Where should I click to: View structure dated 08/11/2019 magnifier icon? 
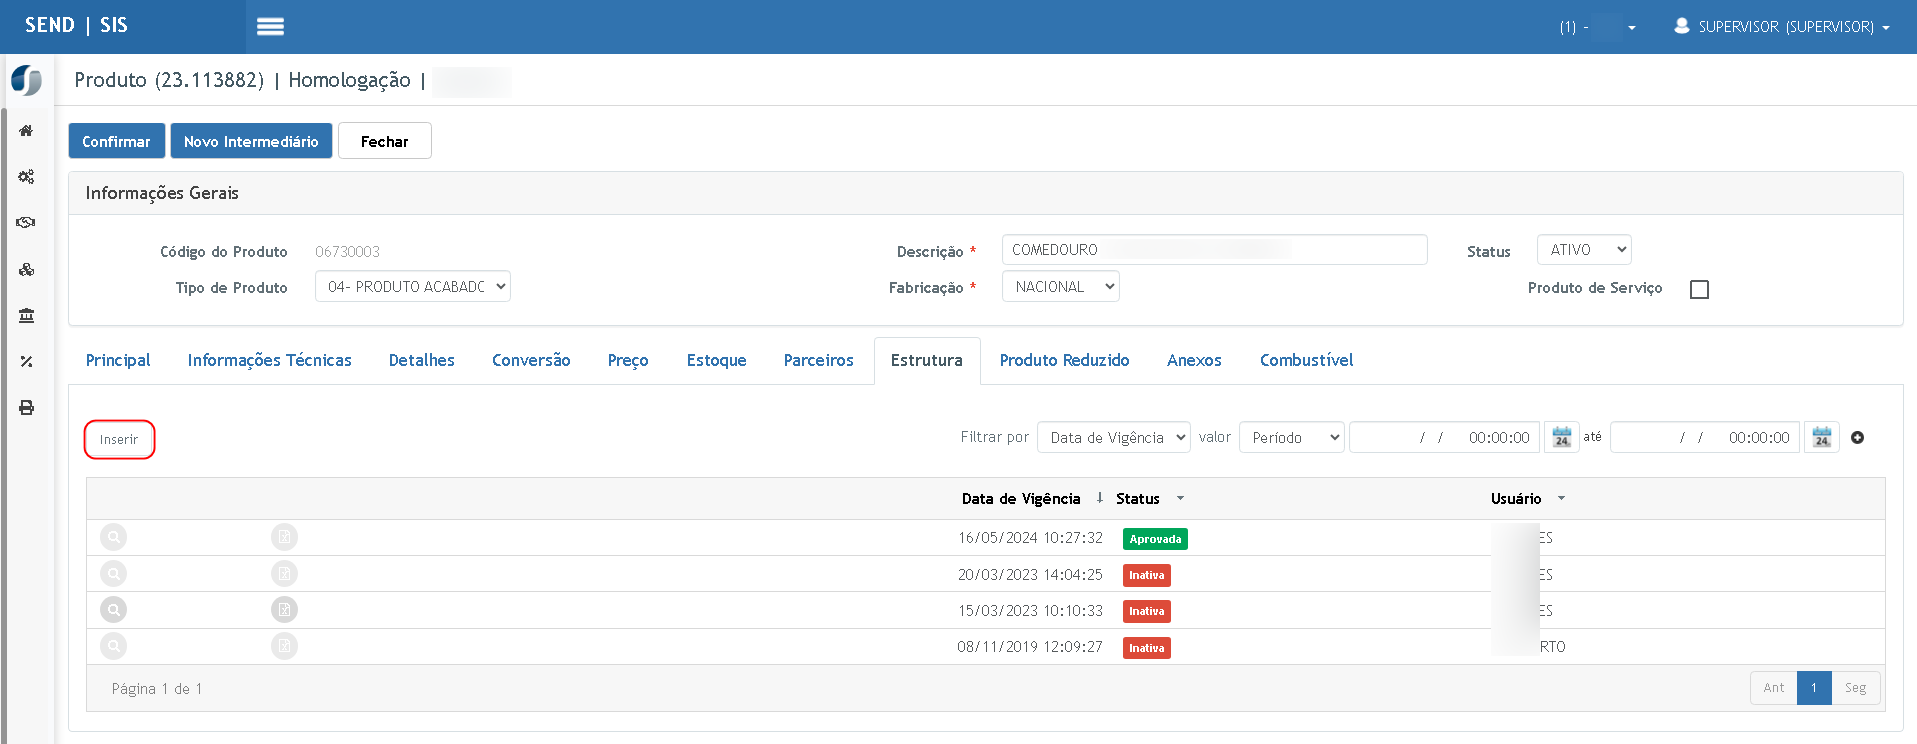pos(114,646)
